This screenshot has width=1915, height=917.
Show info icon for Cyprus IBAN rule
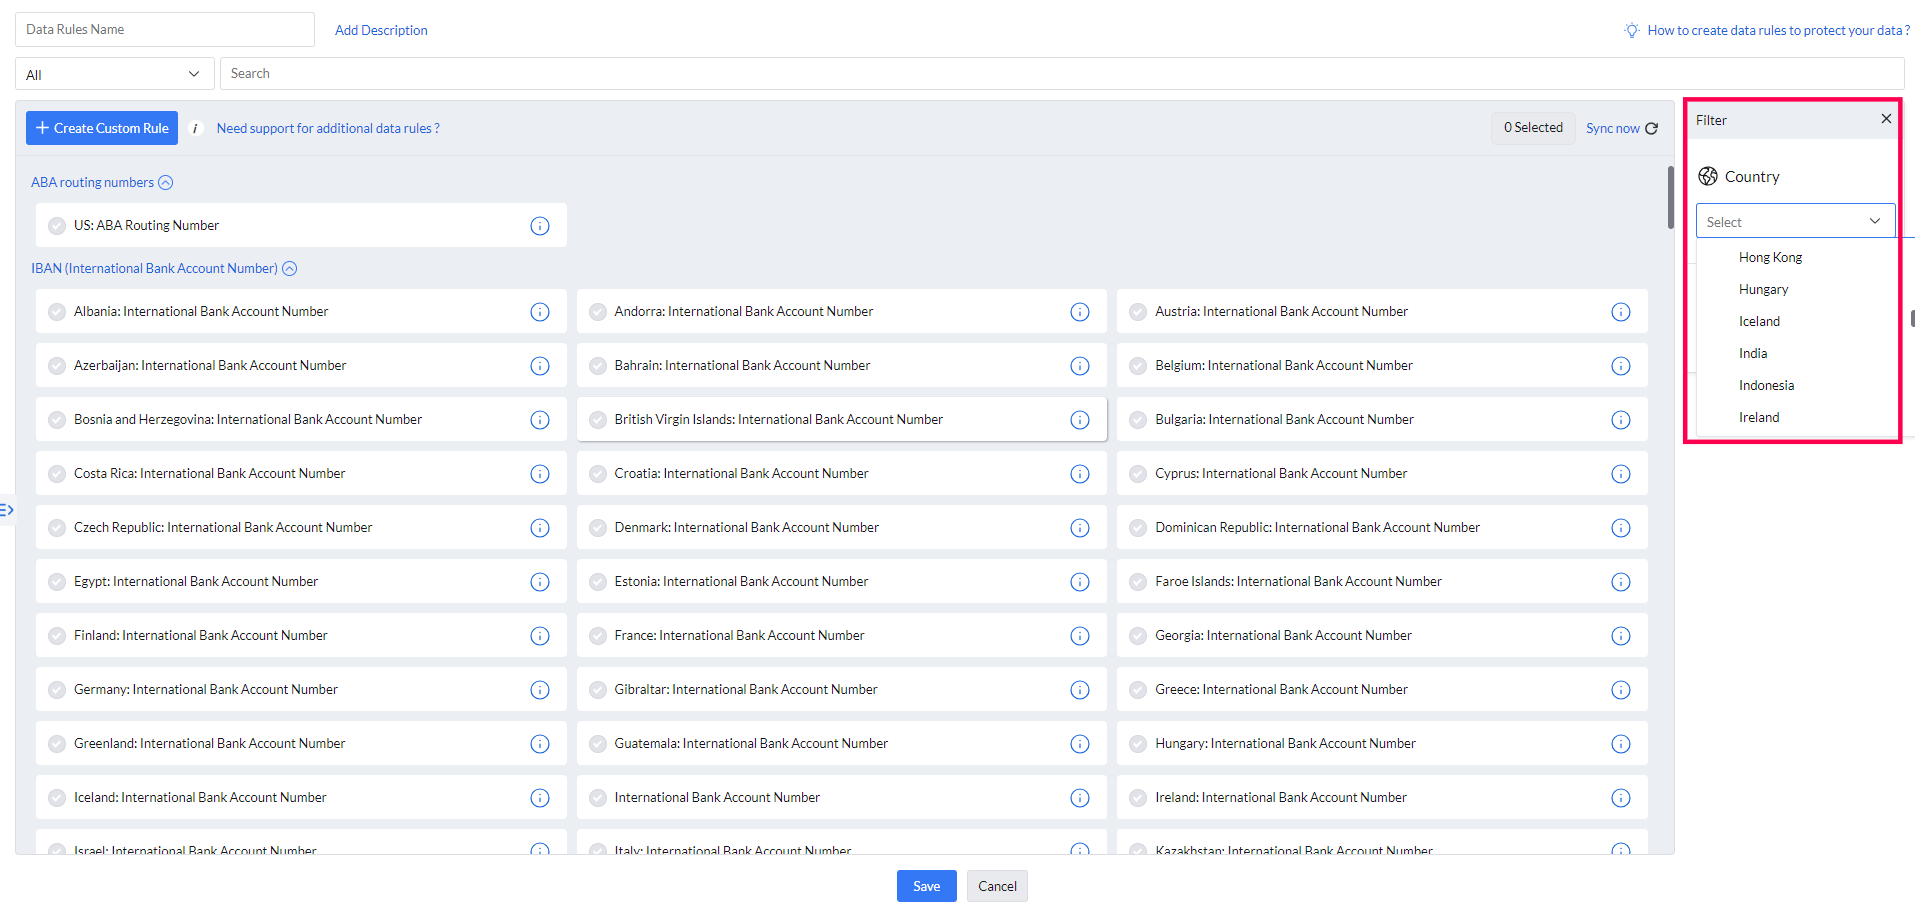click(x=1621, y=474)
